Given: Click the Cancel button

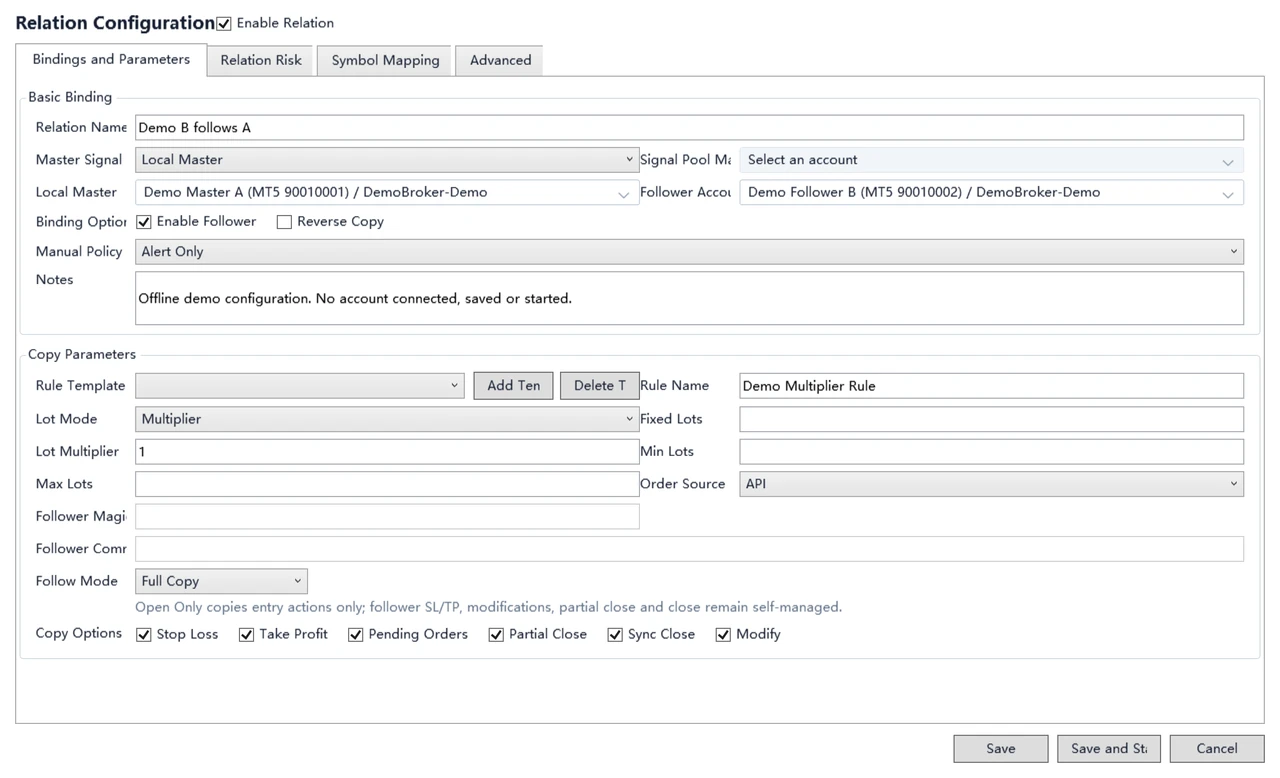Looking at the screenshot, I should tap(1216, 749).
